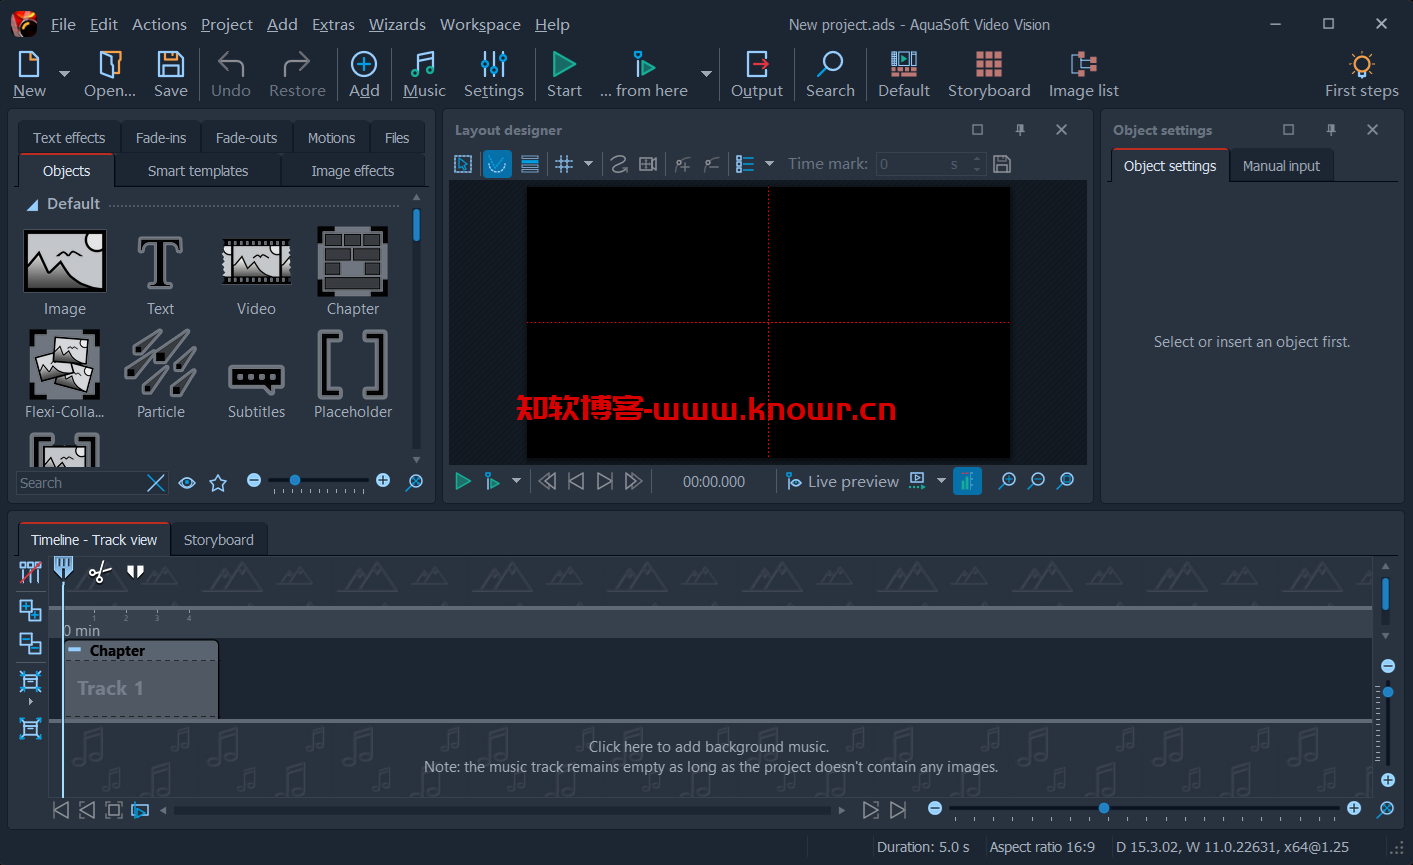The width and height of the screenshot is (1413, 865).
Task: Open the dropdown arrow next to New
Action: pos(64,74)
